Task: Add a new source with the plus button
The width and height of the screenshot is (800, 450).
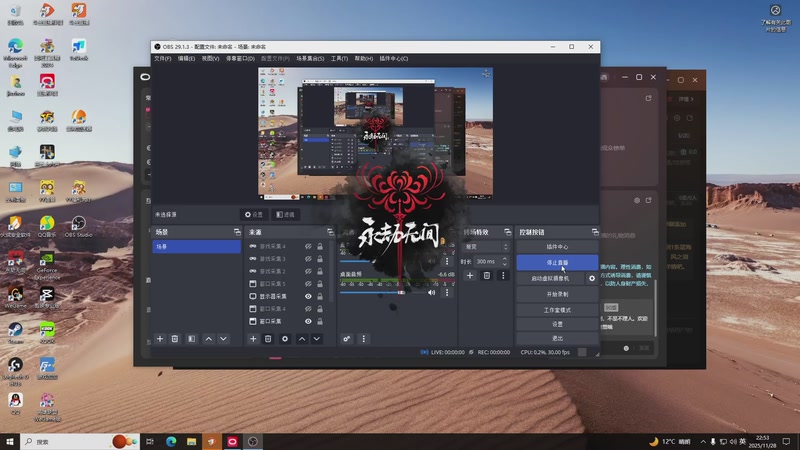Action: (x=253, y=339)
